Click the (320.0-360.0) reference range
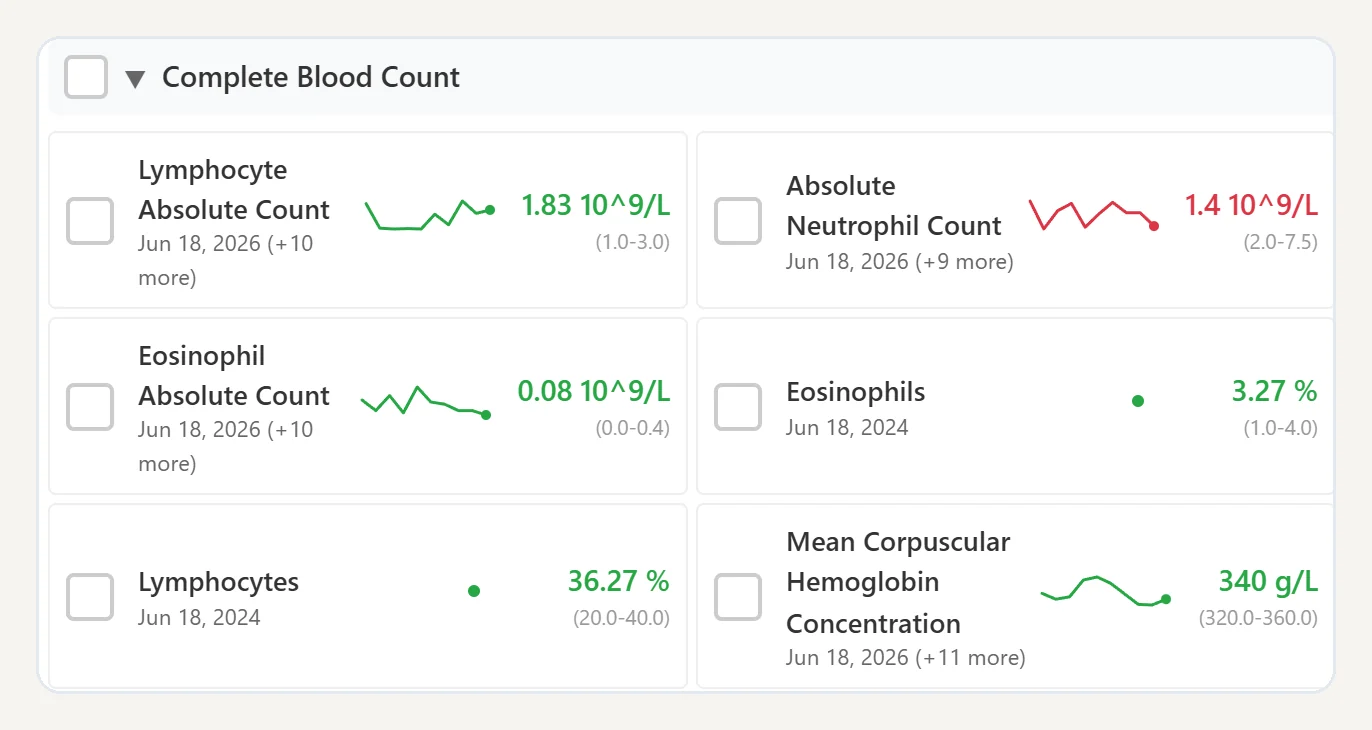Viewport: 1372px width, 730px height. pos(1258,618)
